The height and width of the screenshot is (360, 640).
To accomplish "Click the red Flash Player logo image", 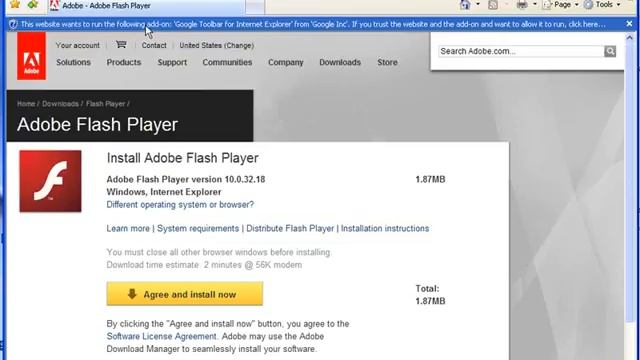I will click(x=50, y=181).
